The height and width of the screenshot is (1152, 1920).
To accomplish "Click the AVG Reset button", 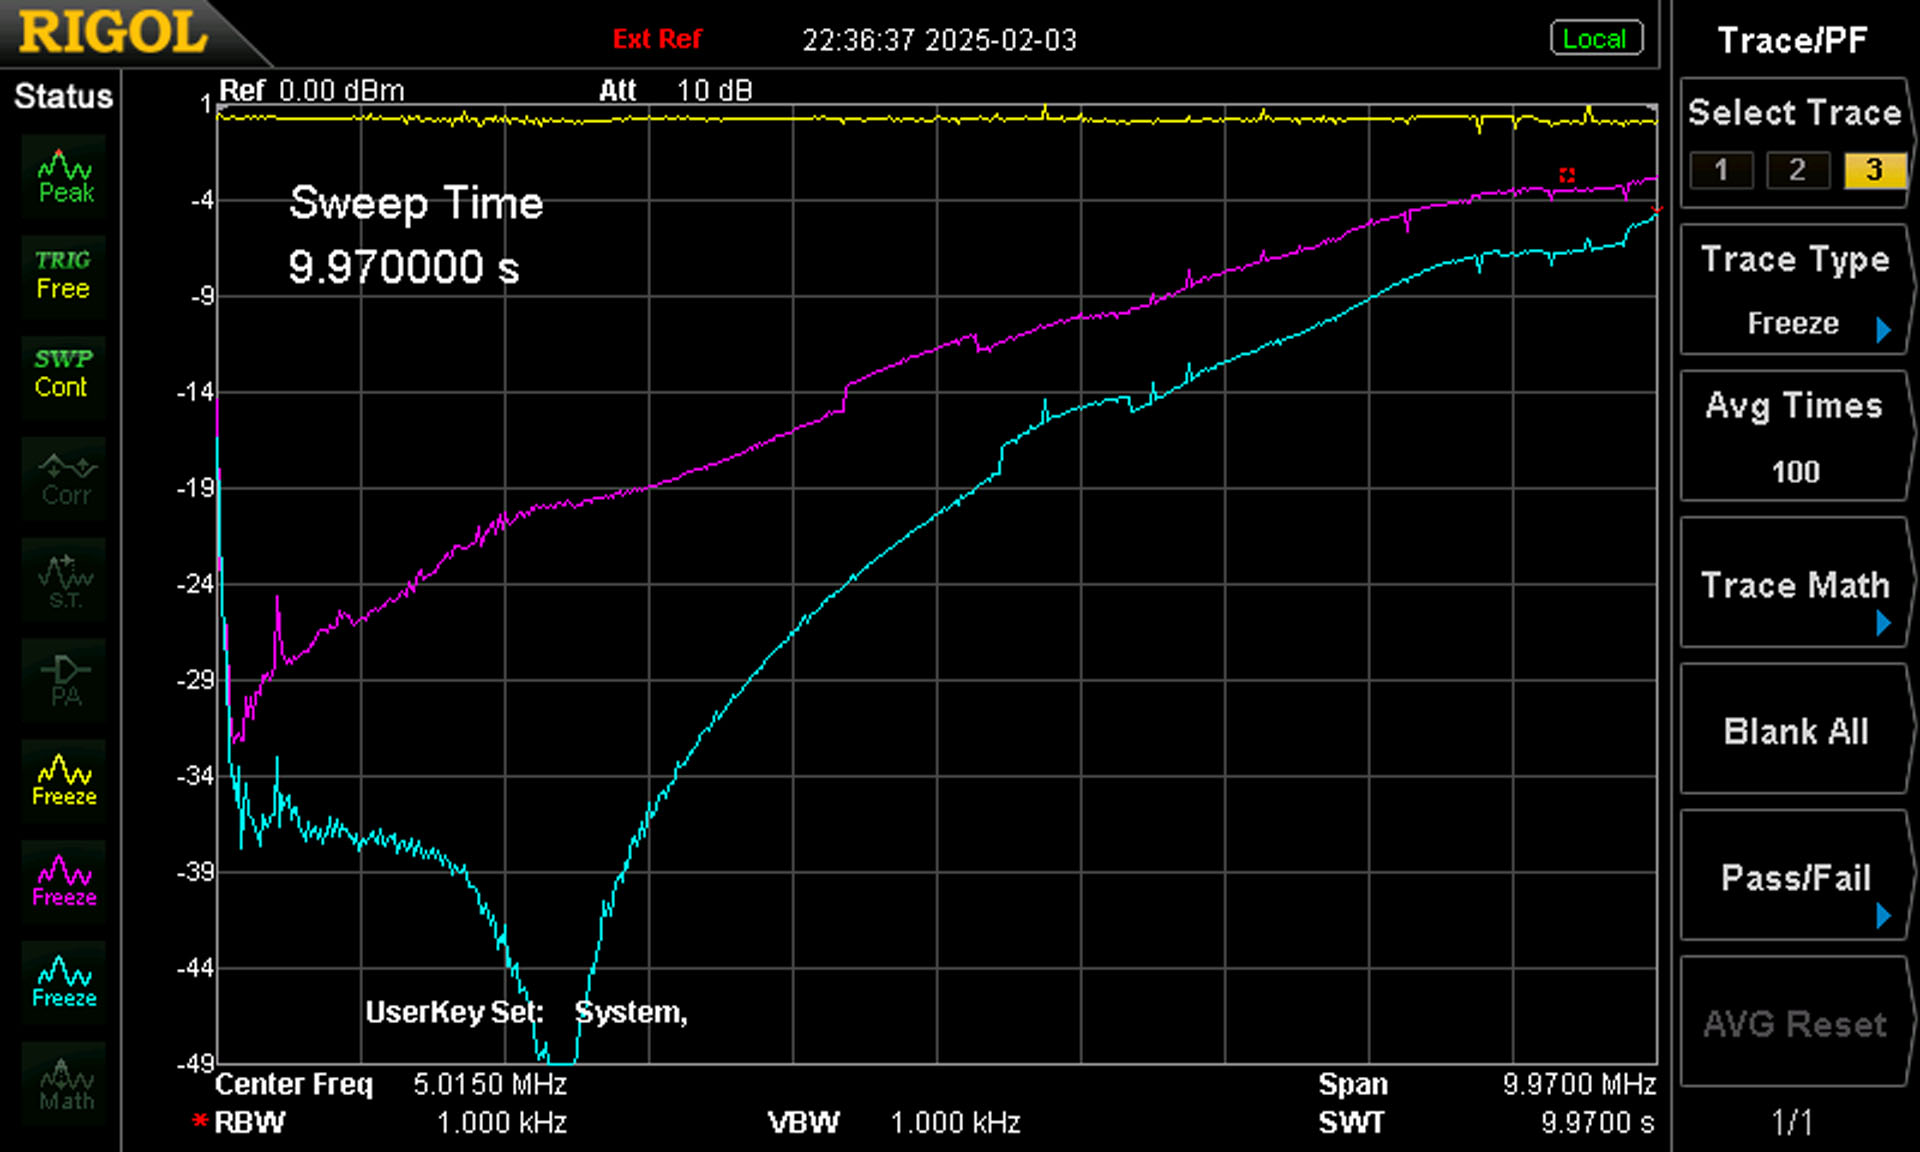I will [x=1795, y=1022].
